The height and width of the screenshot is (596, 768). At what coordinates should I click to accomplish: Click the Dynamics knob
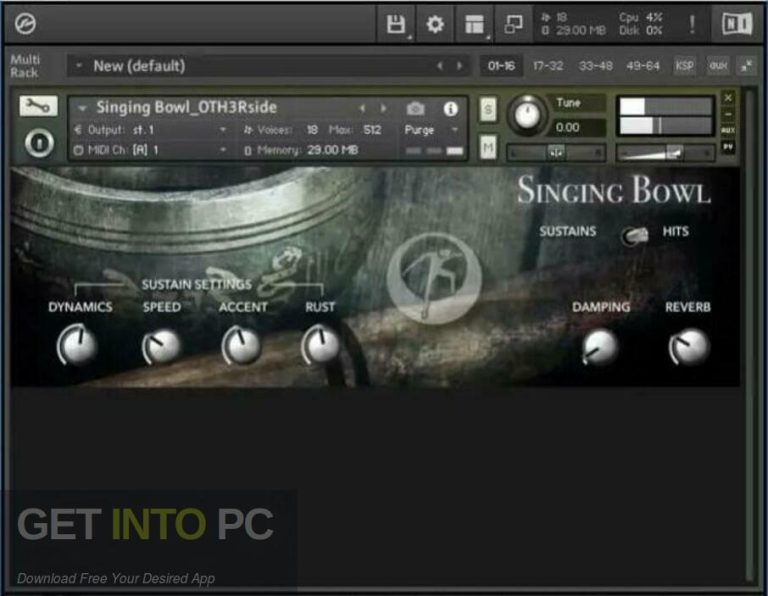coord(77,345)
